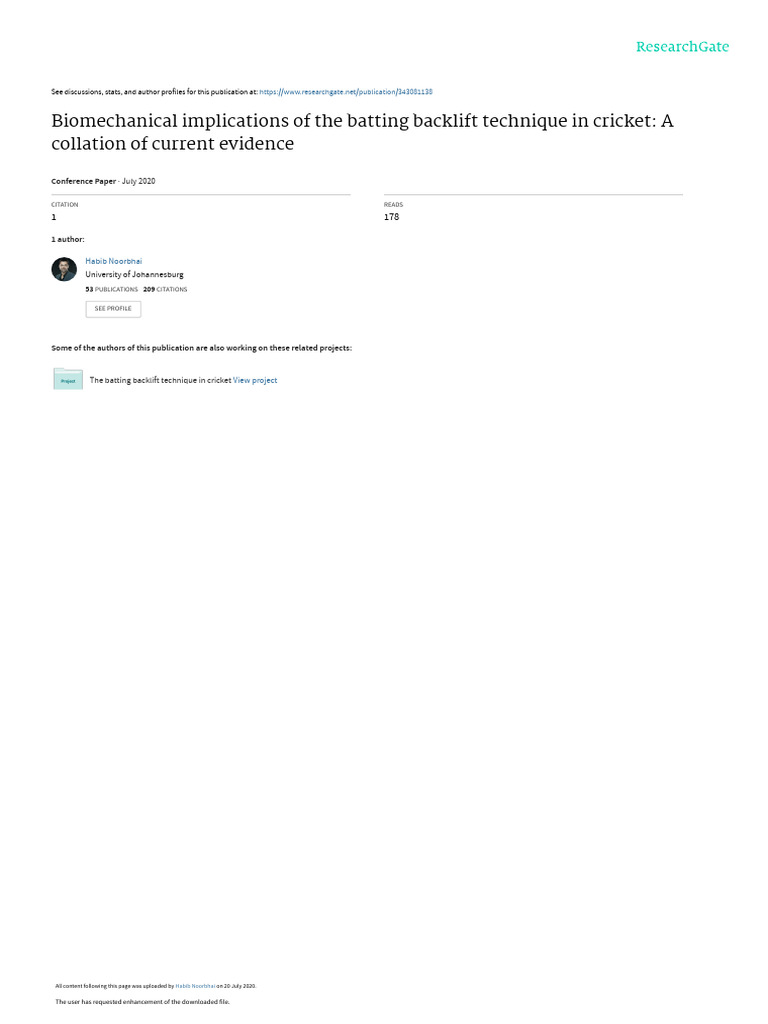Image resolution: width=768 pixels, height=1024 pixels.
Task: Follow the View project link
Action: pos(255,380)
